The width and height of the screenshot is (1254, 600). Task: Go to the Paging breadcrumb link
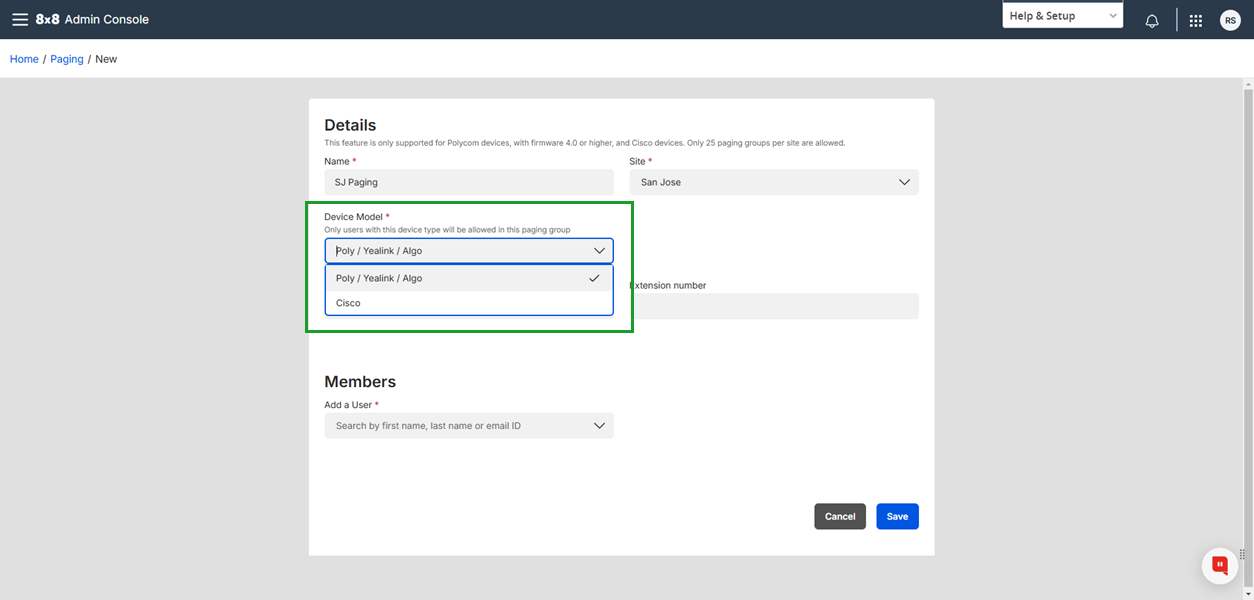coord(67,59)
